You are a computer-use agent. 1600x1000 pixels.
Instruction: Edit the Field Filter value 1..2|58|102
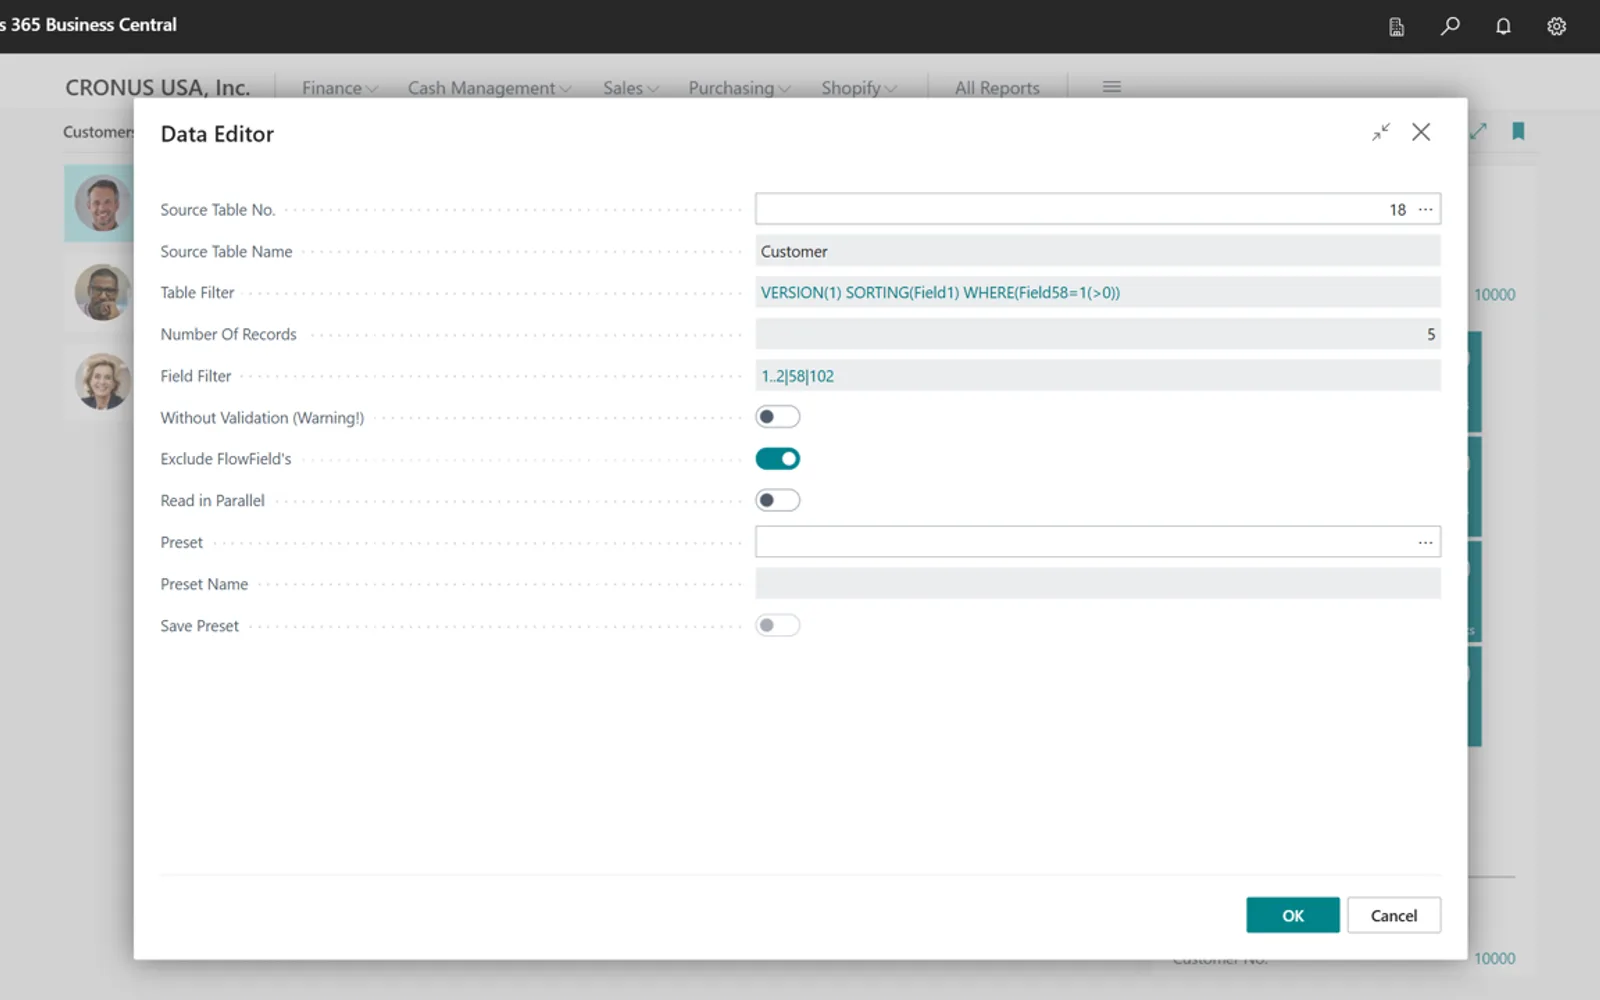click(1097, 376)
